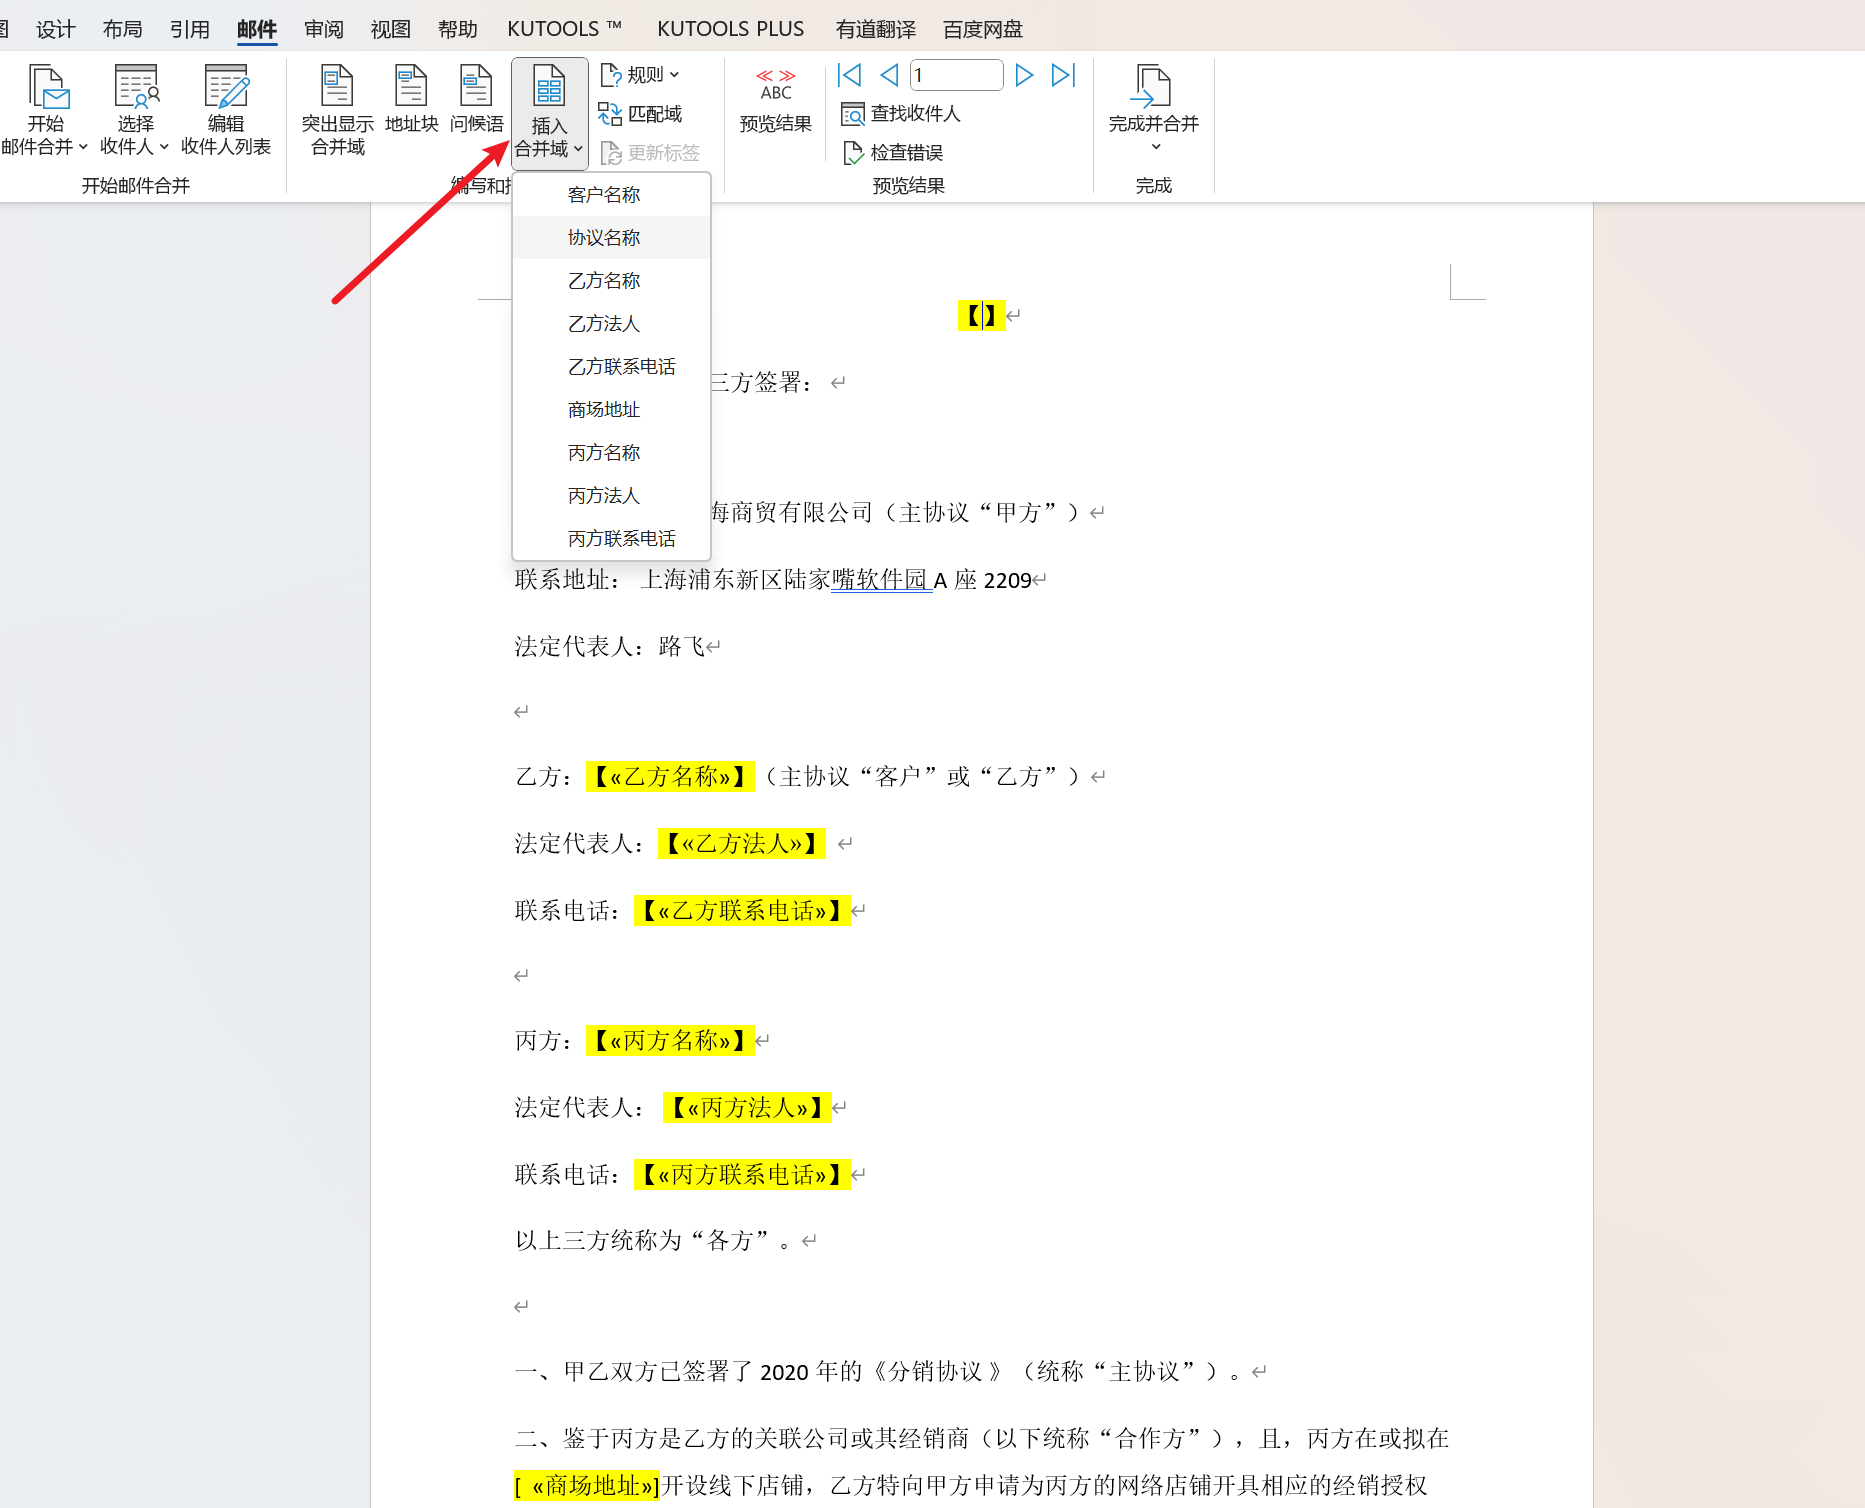The image size is (1865, 1508).
Task: Choose 协议名称 from merge field list
Action: [611, 238]
